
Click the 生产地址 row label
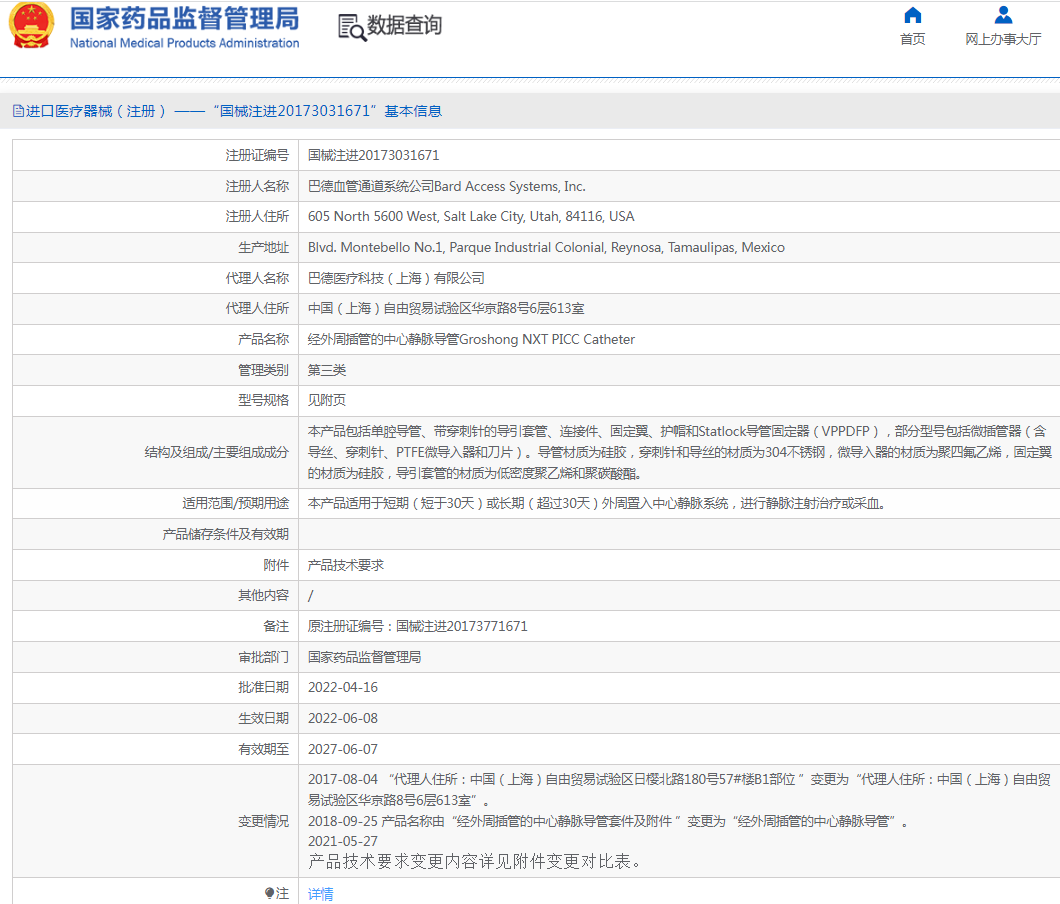[264, 247]
